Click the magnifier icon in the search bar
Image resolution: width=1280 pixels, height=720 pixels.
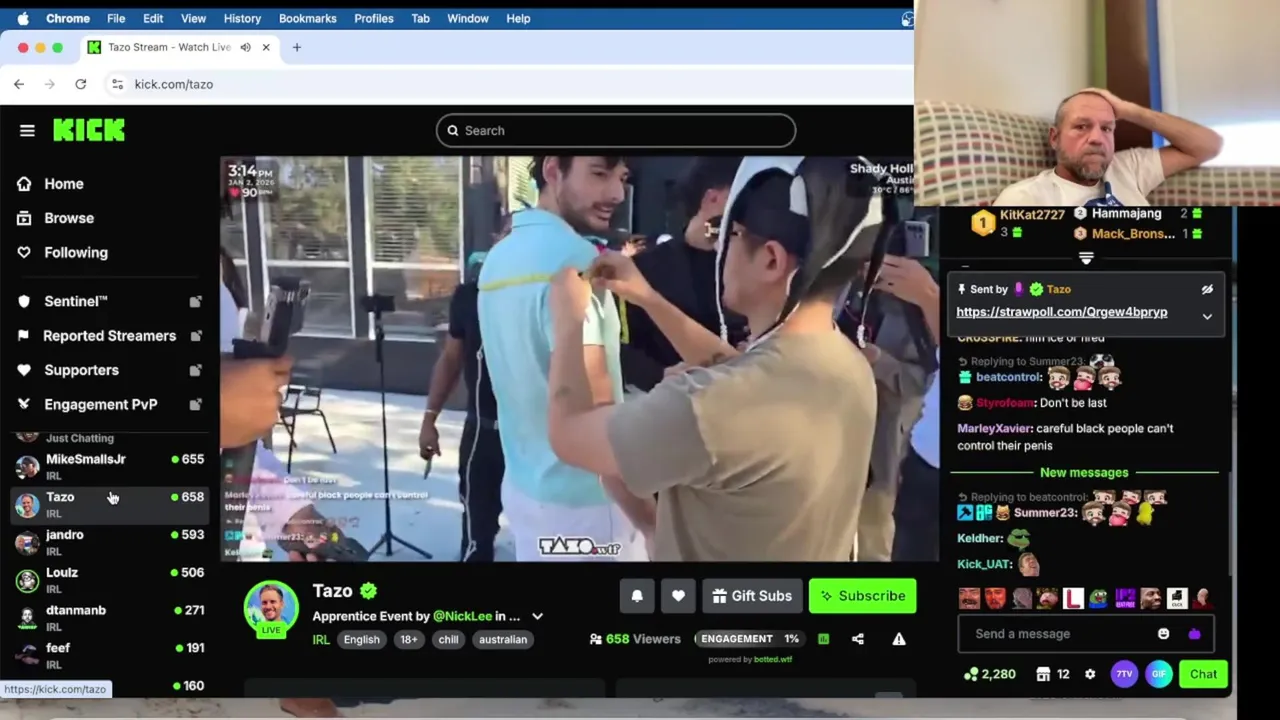tap(453, 130)
